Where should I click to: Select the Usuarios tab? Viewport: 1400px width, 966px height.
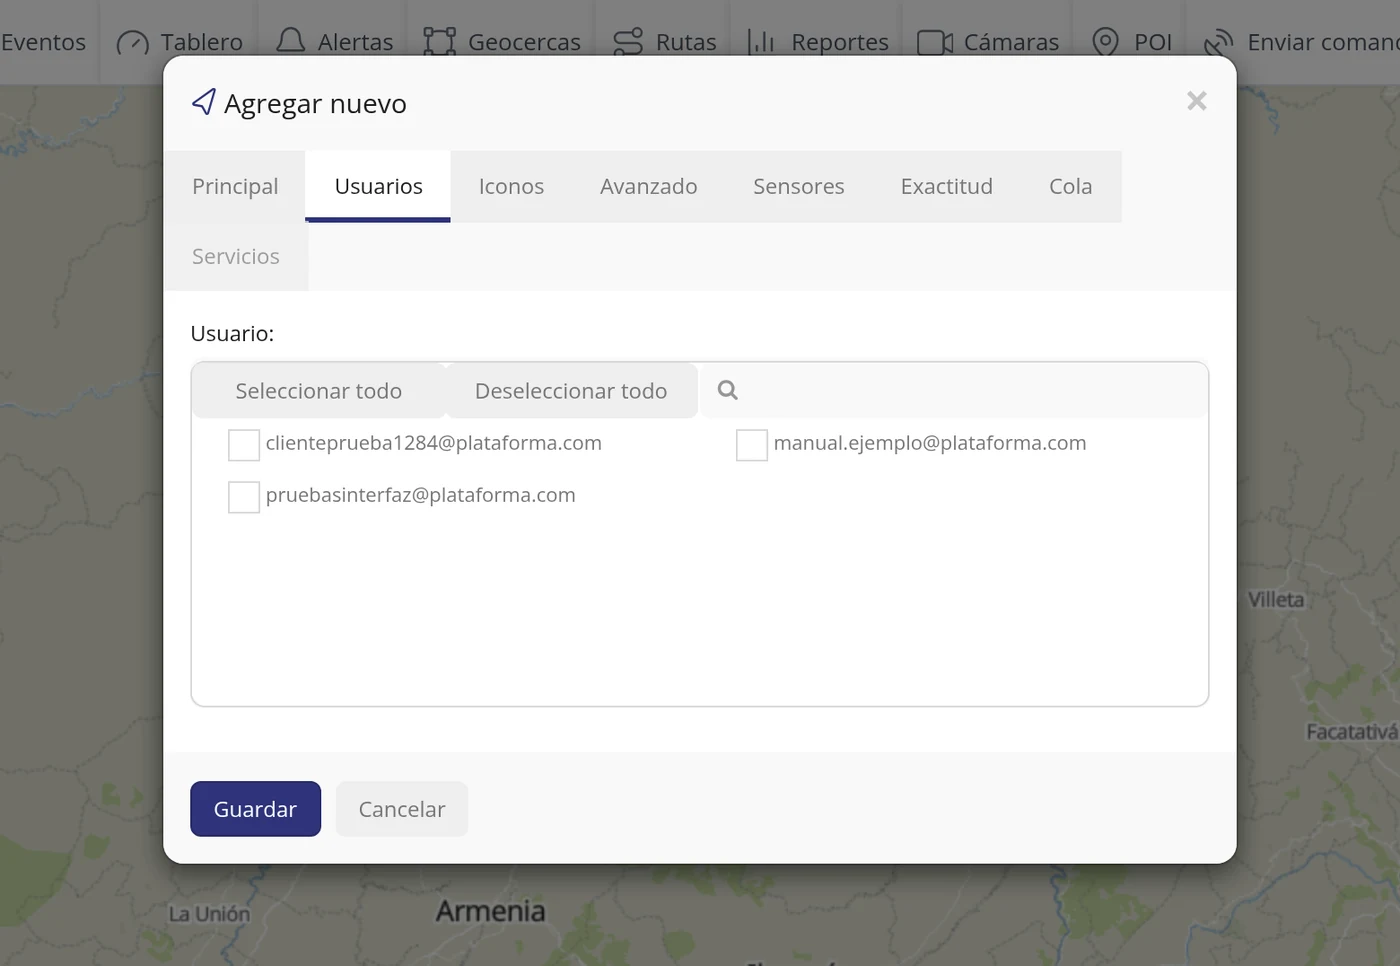coord(378,187)
